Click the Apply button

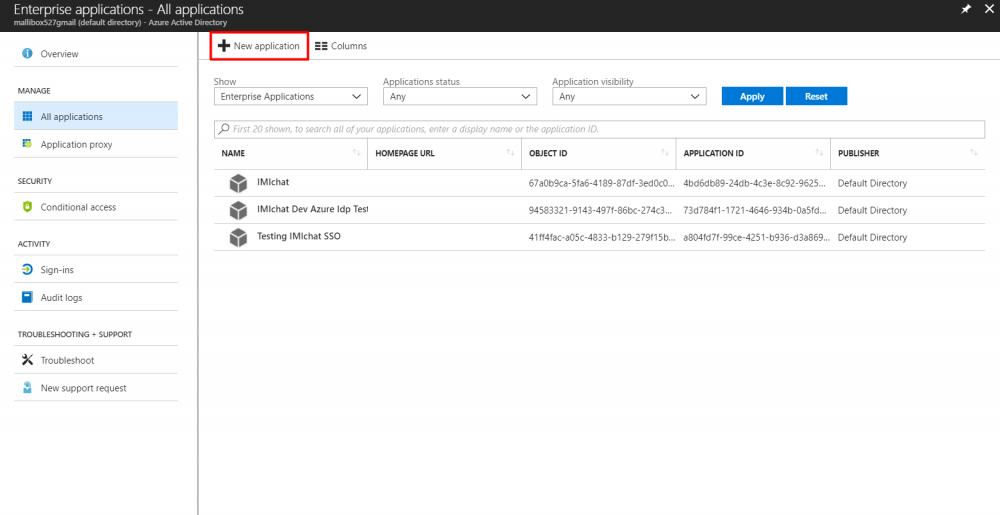[x=753, y=96]
